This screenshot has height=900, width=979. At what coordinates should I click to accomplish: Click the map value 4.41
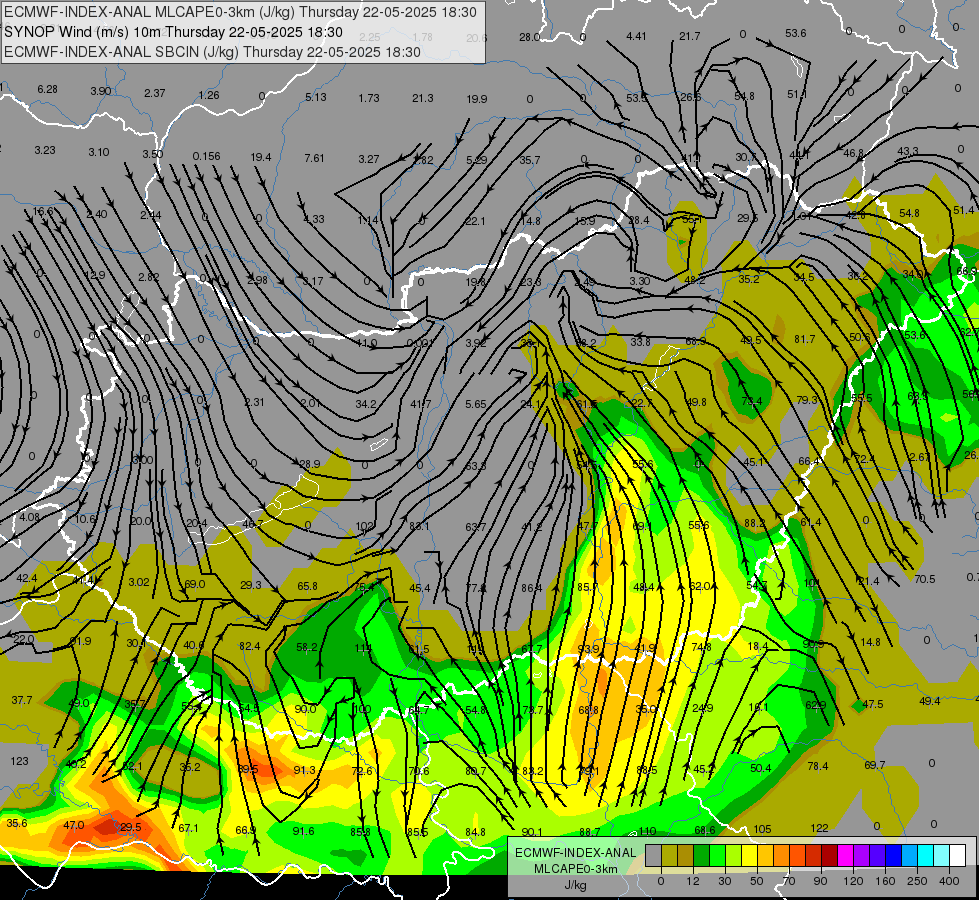(x=636, y=36)
